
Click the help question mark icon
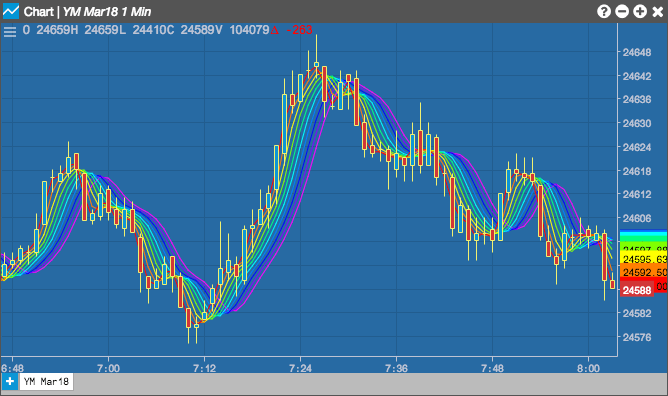[x=604, y=11]
